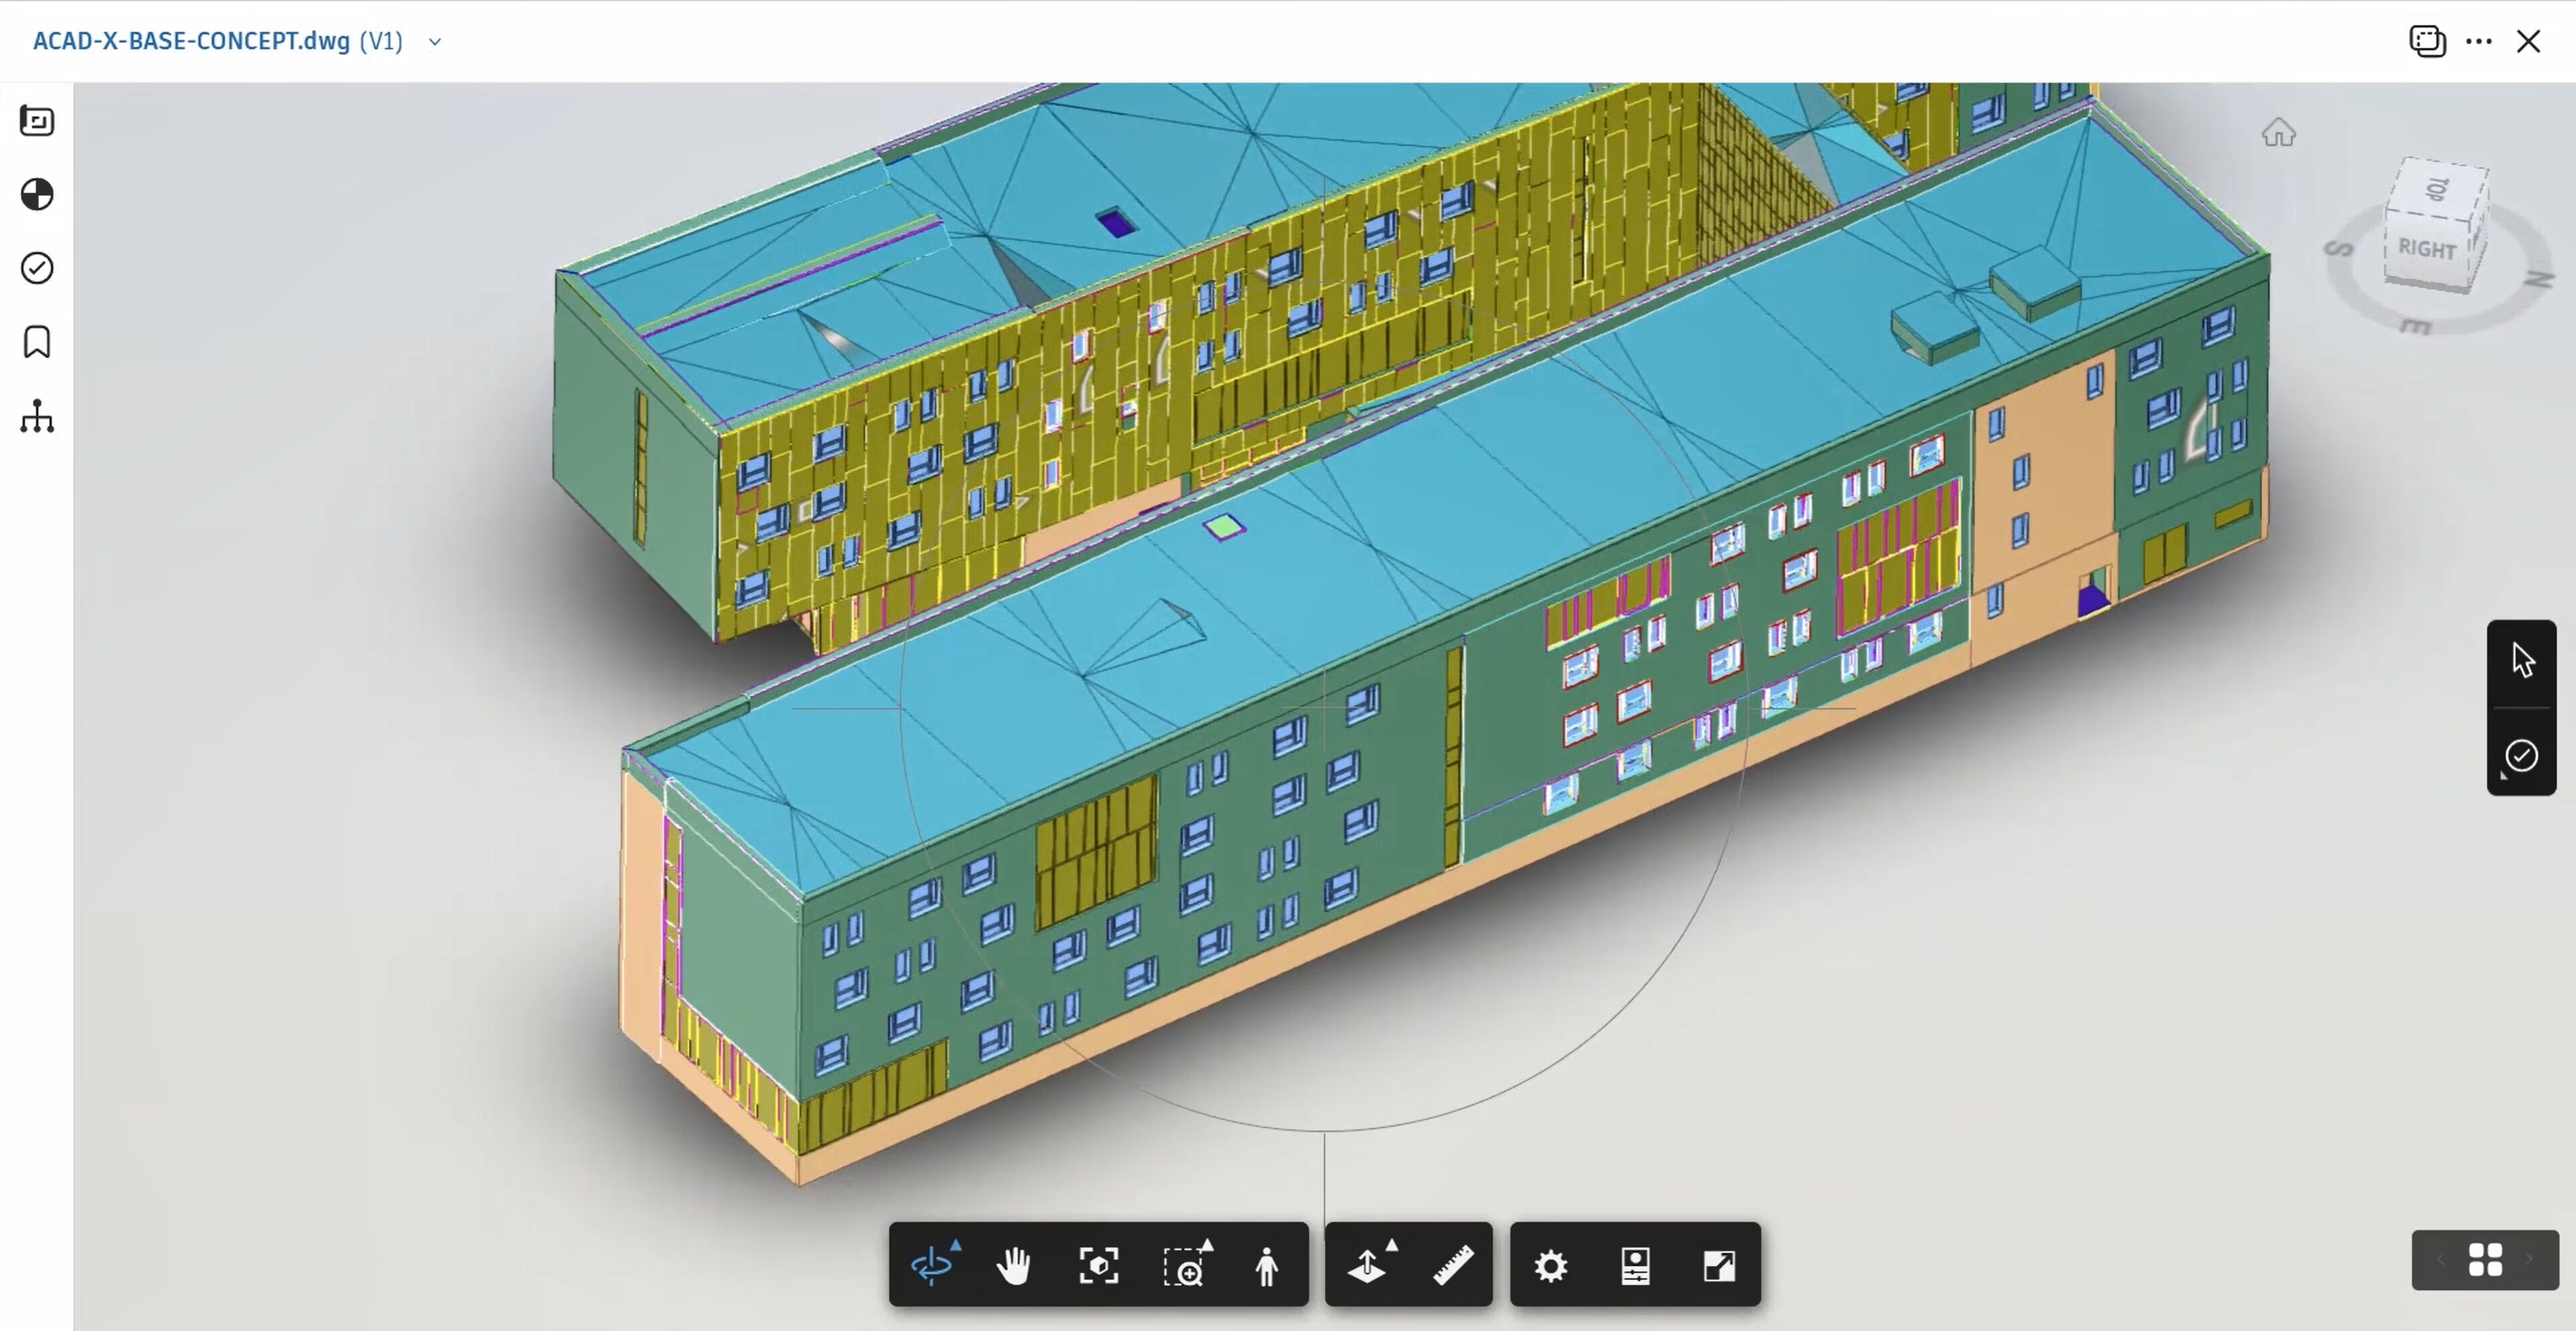The width and height of the screenshot is (2576, 1331).
Task: Enable First Person walk mode
Action: 1266,1266
